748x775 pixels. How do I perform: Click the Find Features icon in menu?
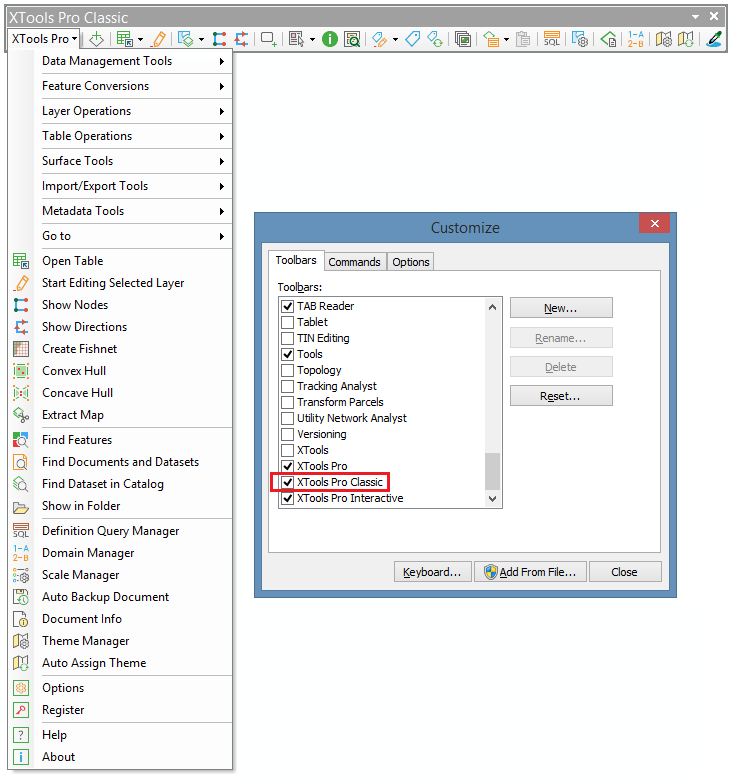tap(21, 440)
